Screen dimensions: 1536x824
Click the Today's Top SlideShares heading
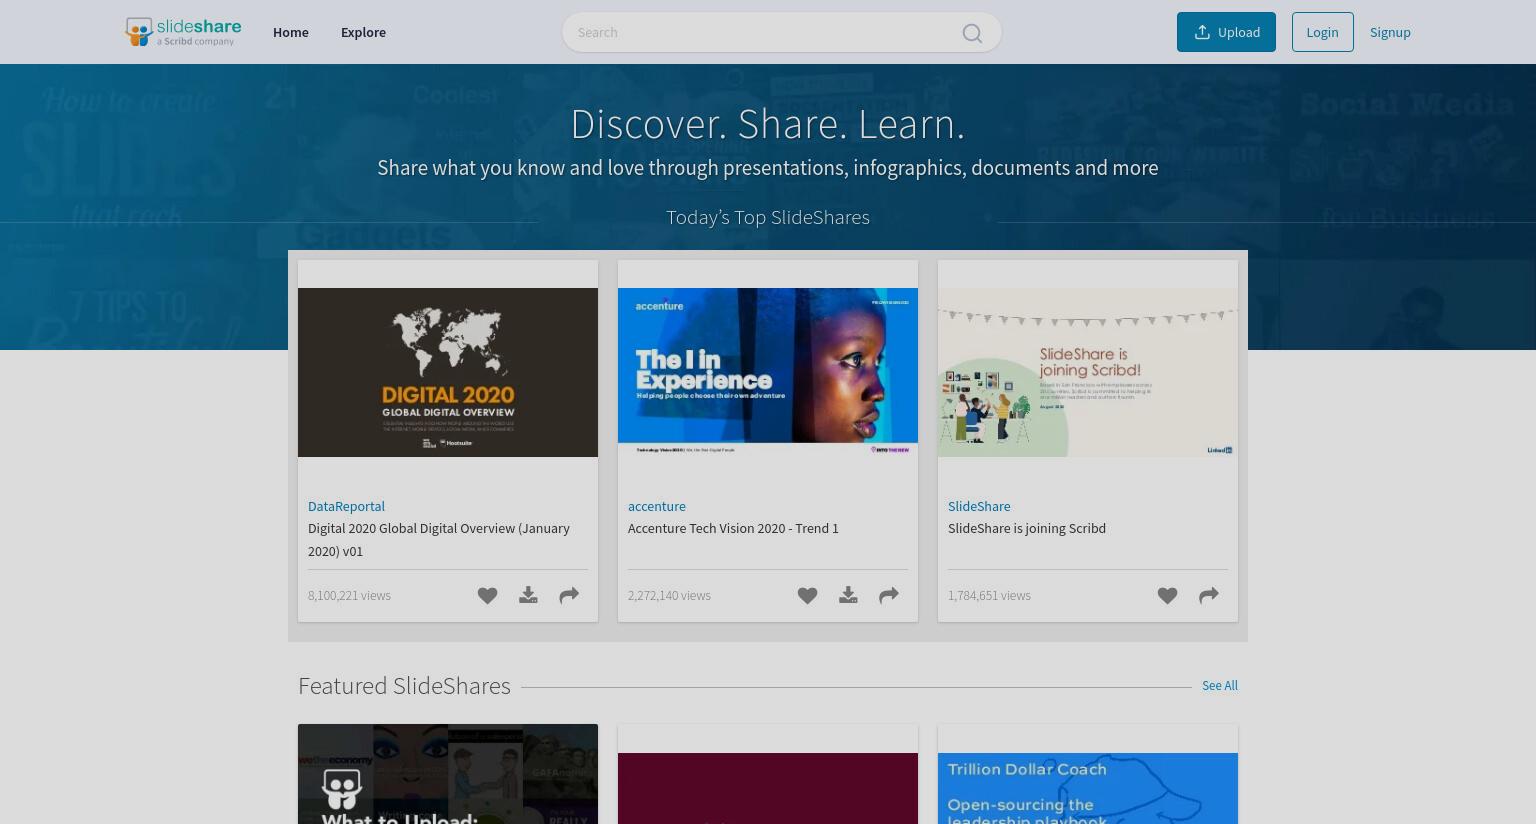768,217
